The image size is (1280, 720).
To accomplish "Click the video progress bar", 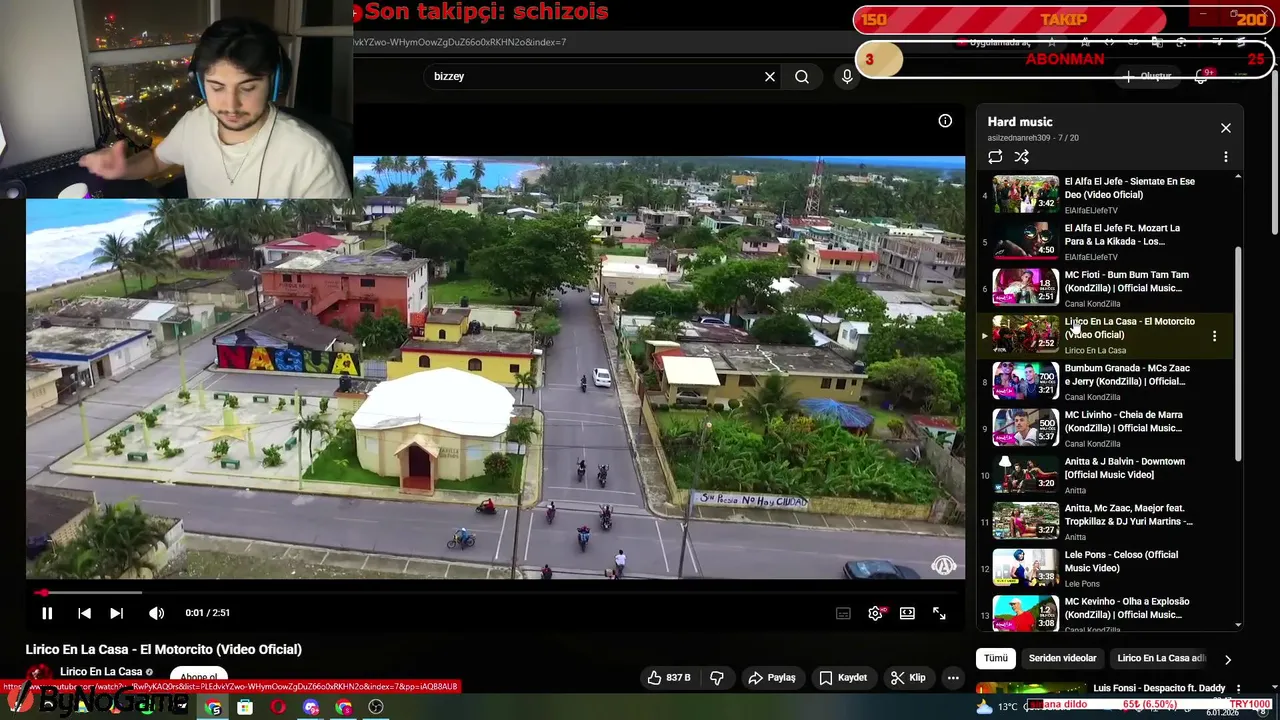I will click(x=495, y=593).
